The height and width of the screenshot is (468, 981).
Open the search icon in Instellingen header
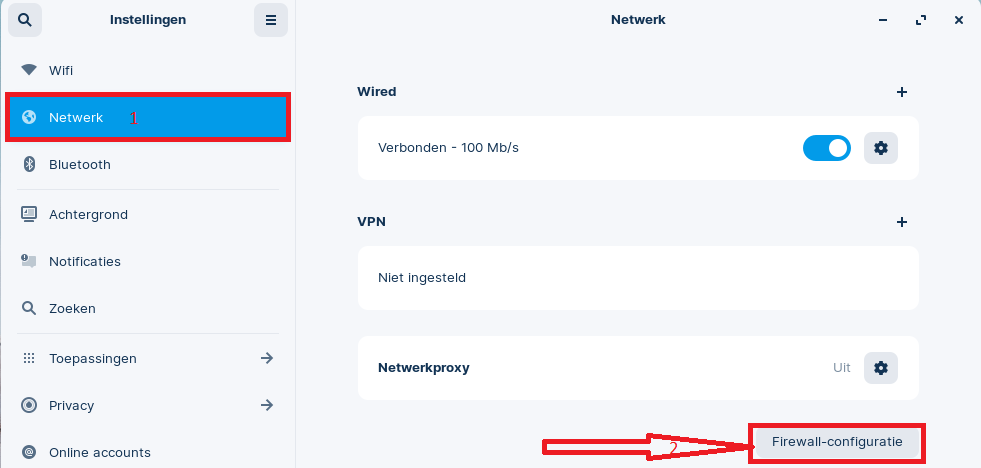point(24,20)
